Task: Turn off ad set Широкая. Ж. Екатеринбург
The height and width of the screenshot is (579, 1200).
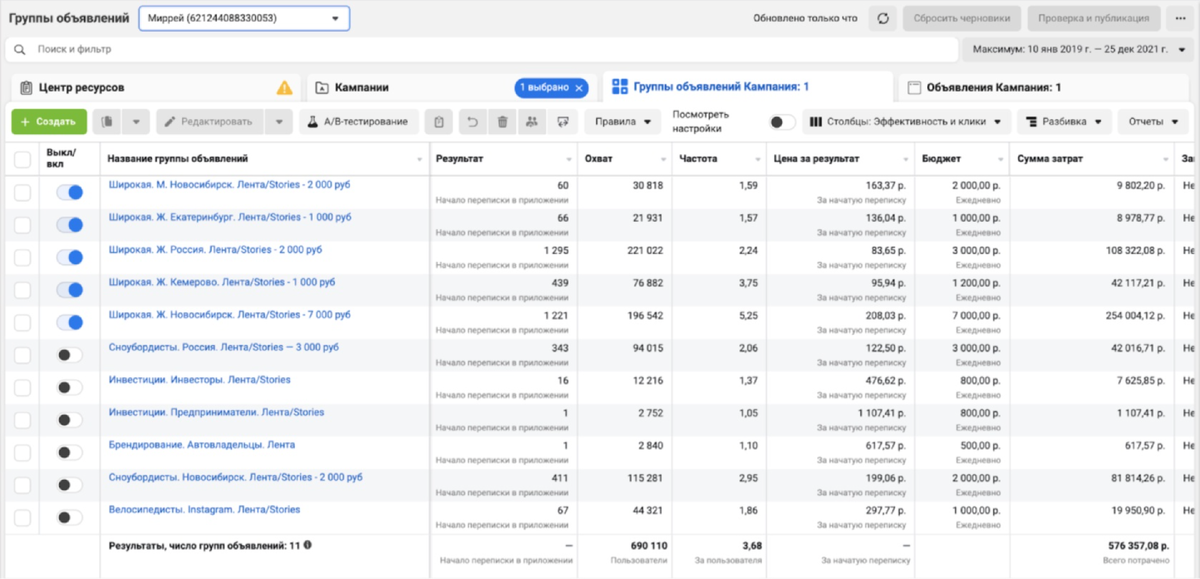Action: click(x=69, y=225)
